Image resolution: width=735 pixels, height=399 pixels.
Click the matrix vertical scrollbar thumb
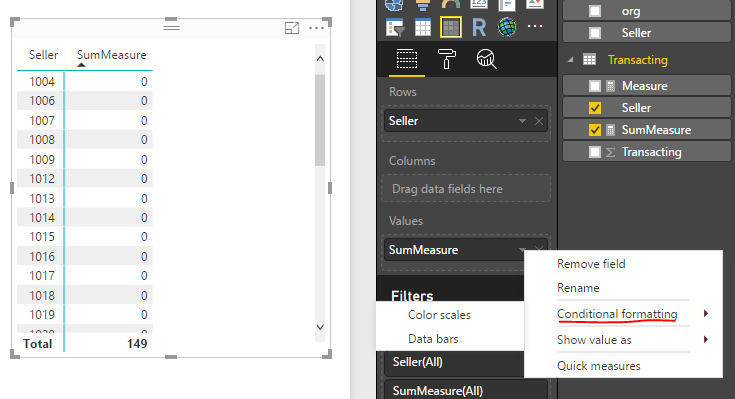(x=320, y=120)
